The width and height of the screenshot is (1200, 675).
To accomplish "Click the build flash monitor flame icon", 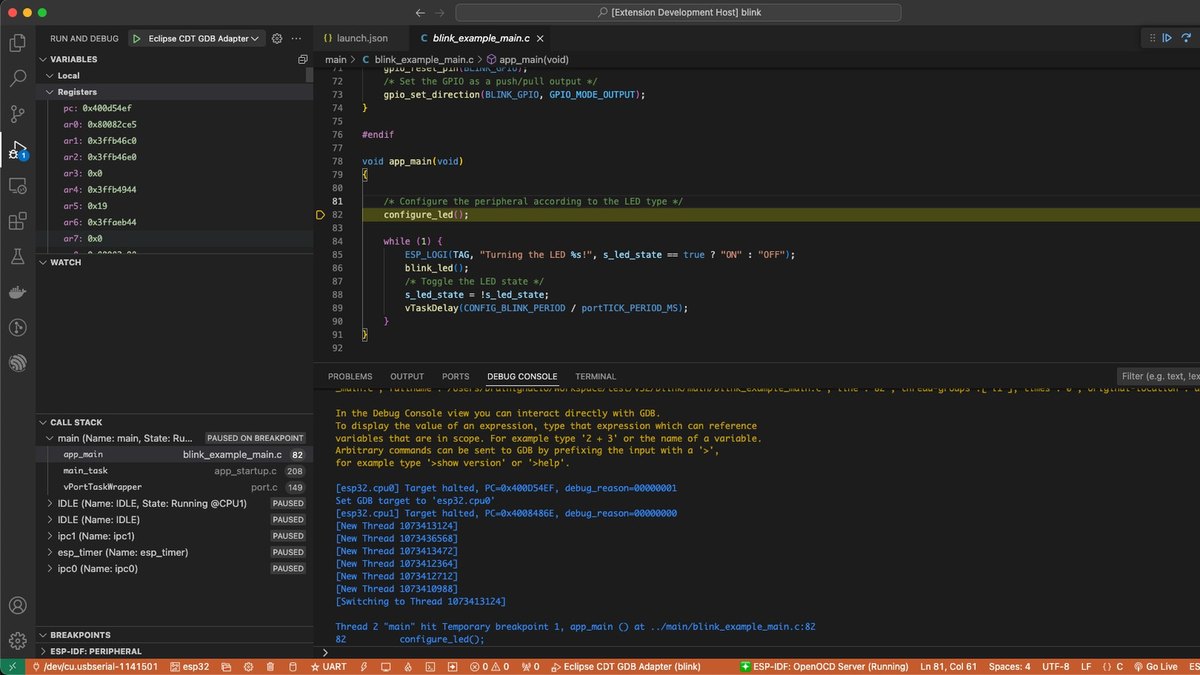I will click(408, 666).
